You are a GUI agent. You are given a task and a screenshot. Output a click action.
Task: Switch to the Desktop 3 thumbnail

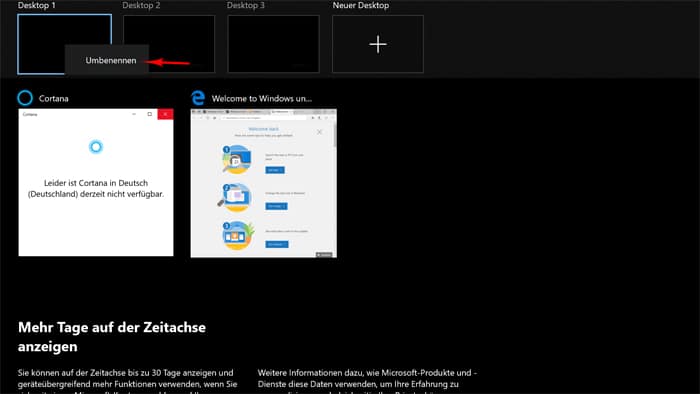(x=273, y=44)
